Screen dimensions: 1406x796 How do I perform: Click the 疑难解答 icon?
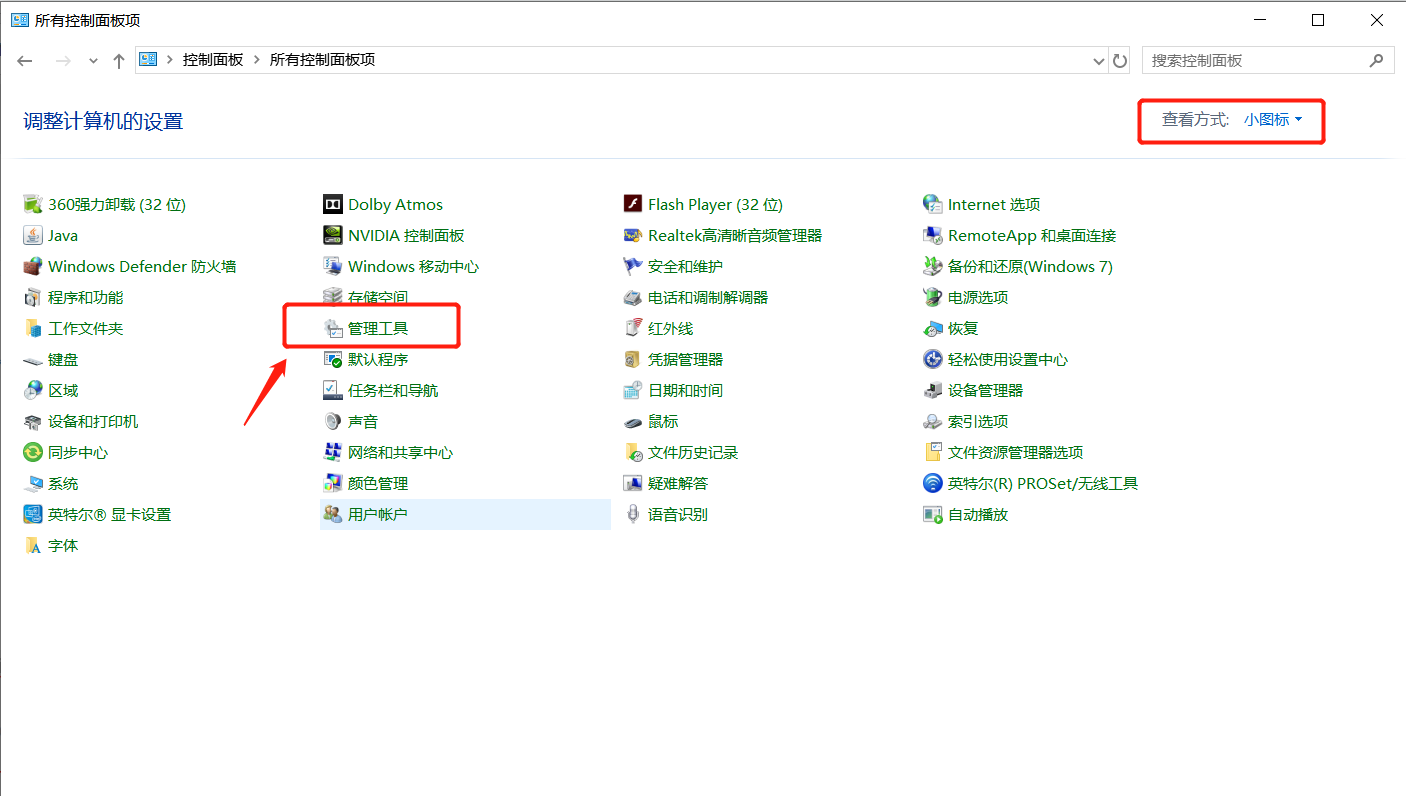click(x=633, y=484)
